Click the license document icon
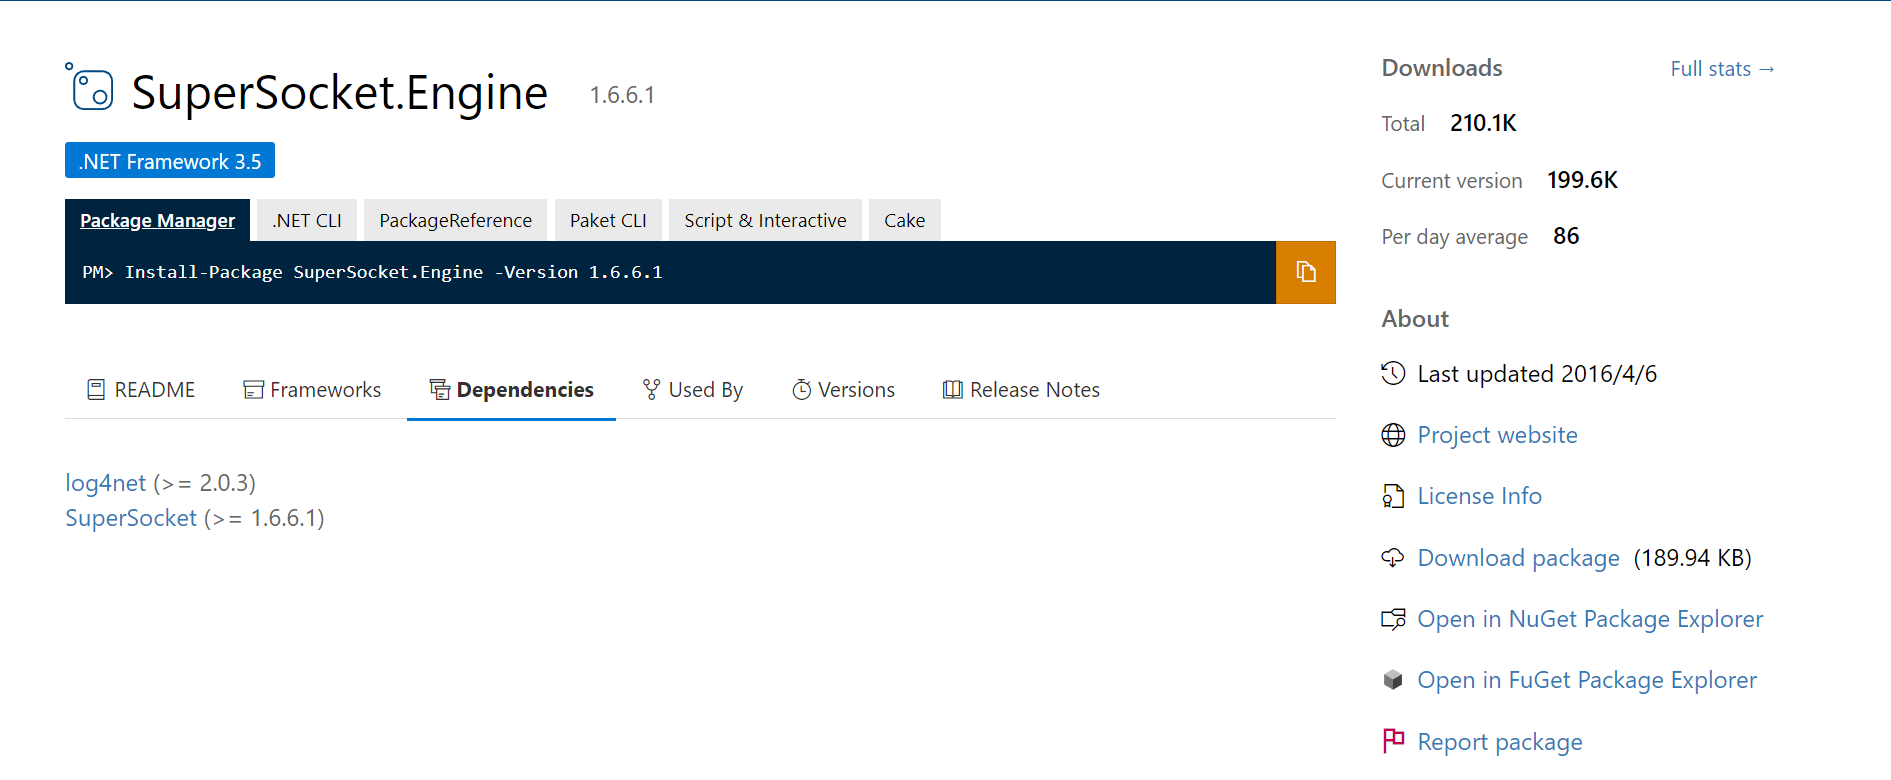Viewport: 1891px width, 780px height. point(1393,496)
